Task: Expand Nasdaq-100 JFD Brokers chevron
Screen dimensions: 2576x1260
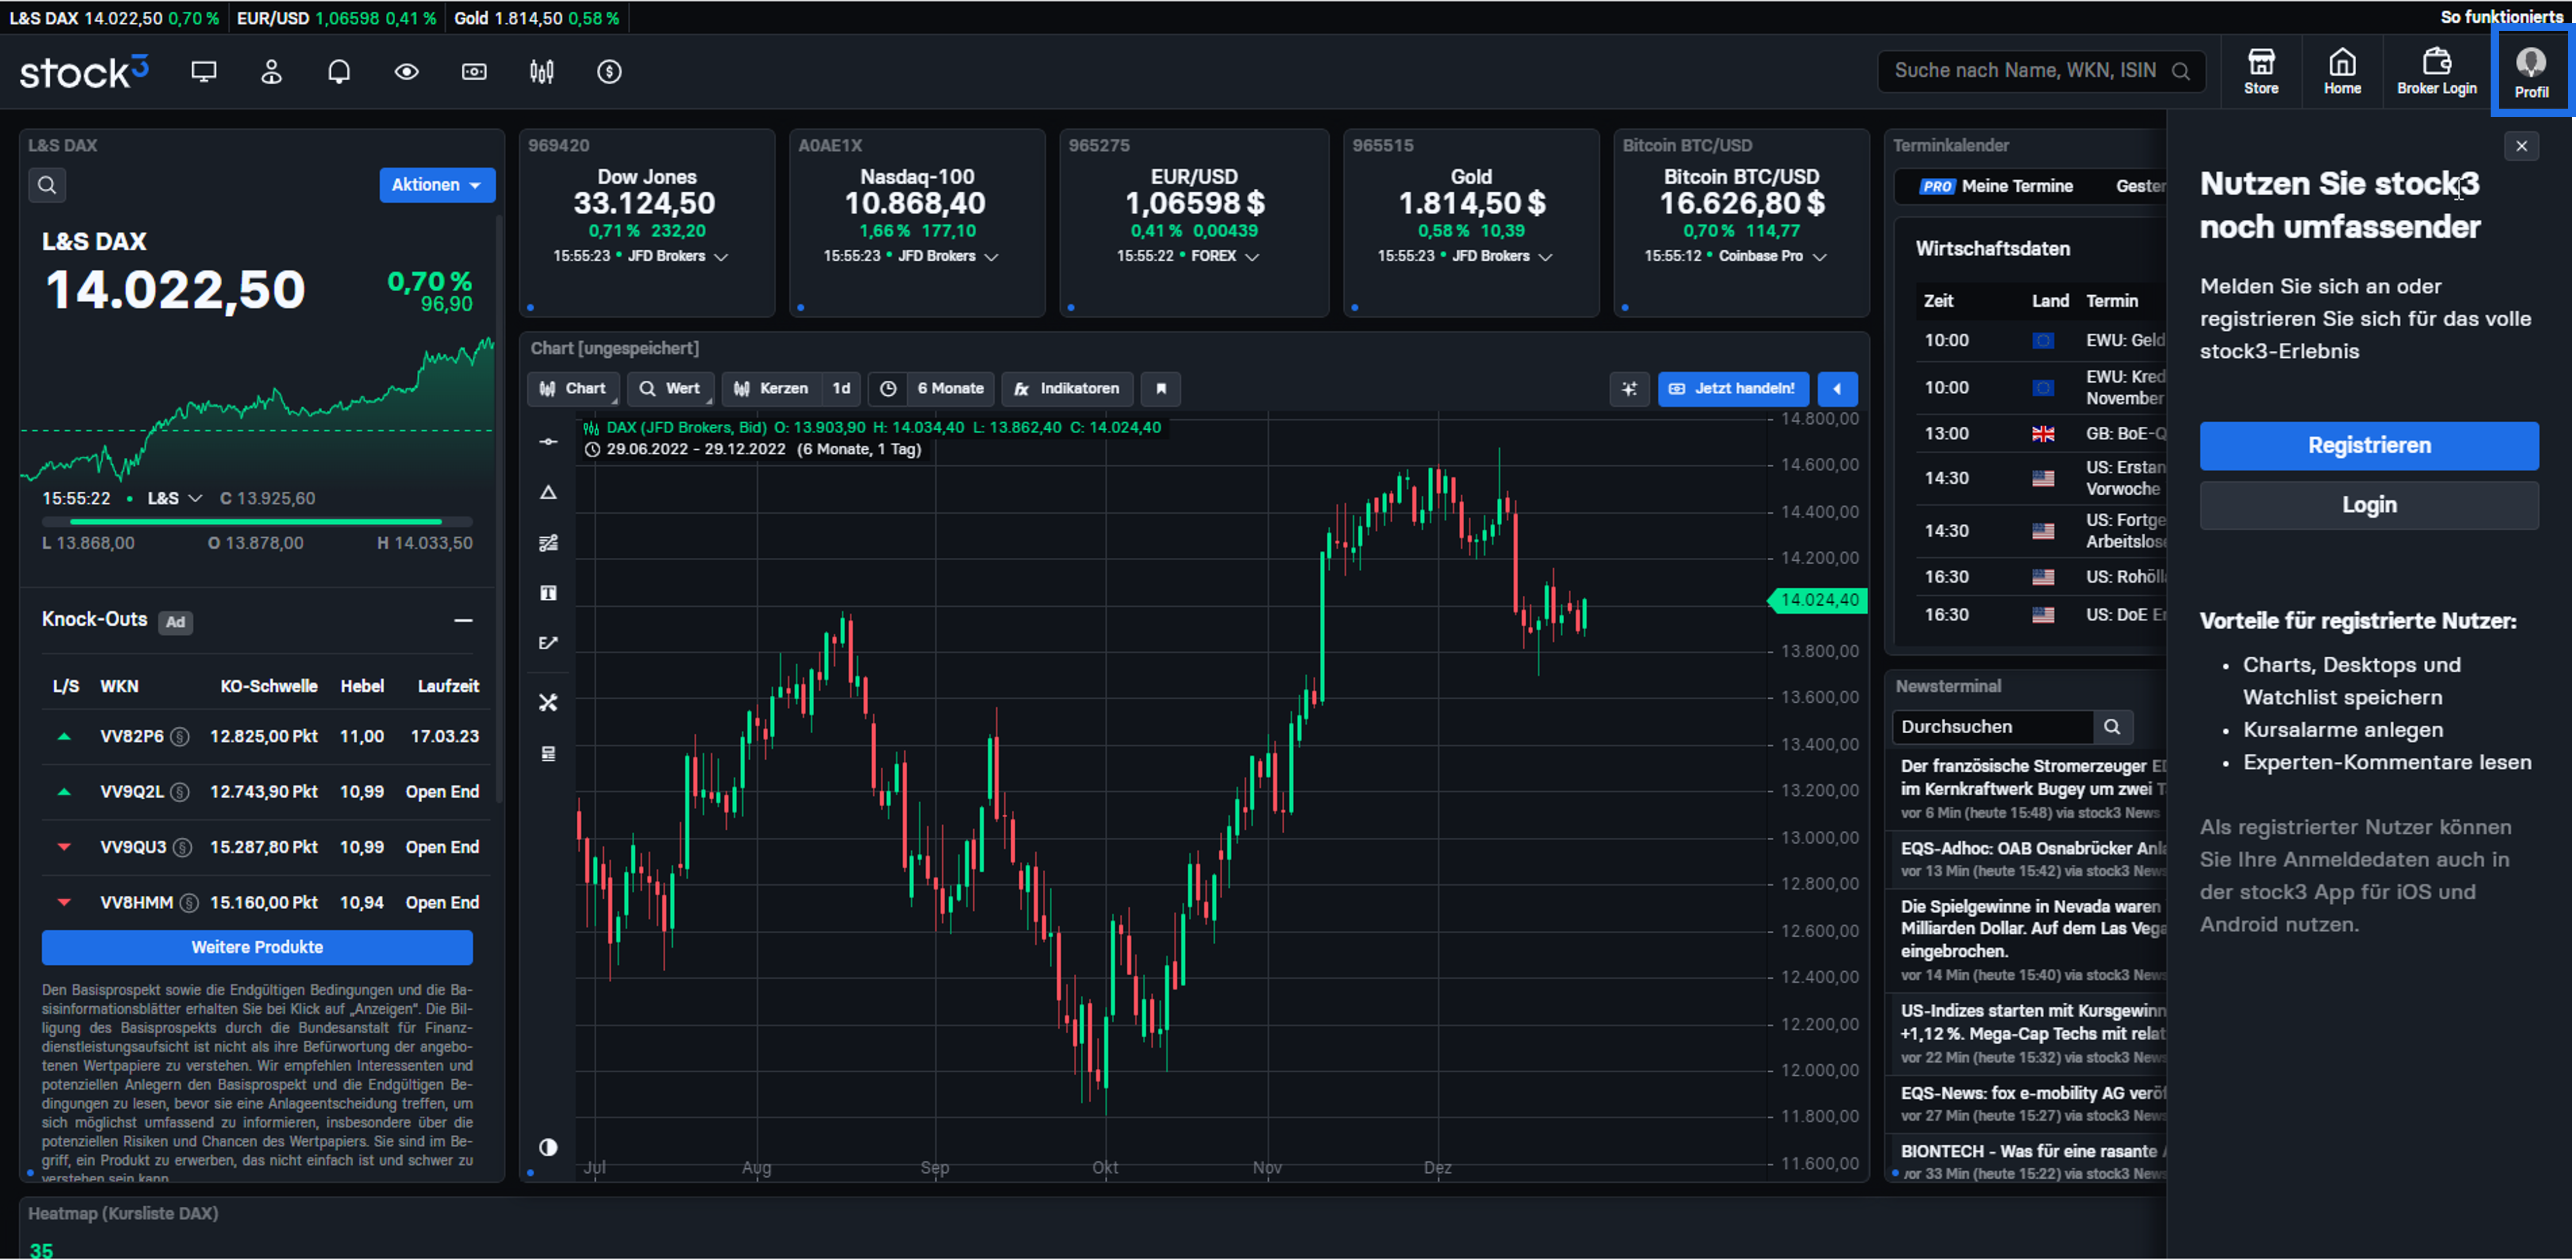Action: (991, 257)
